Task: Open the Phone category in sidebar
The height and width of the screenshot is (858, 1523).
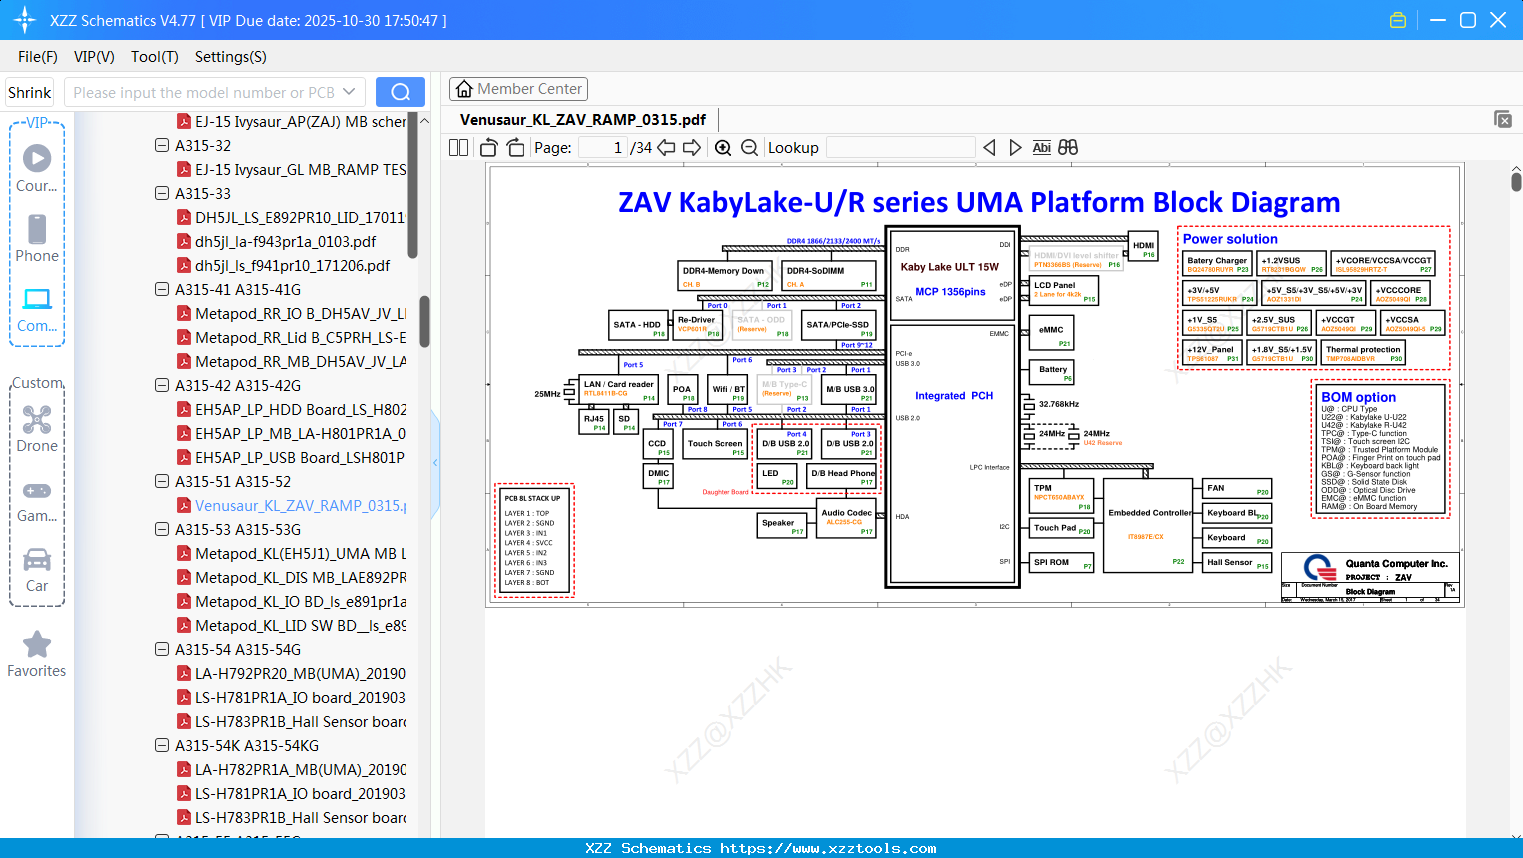Action: (x=37, y=239)
